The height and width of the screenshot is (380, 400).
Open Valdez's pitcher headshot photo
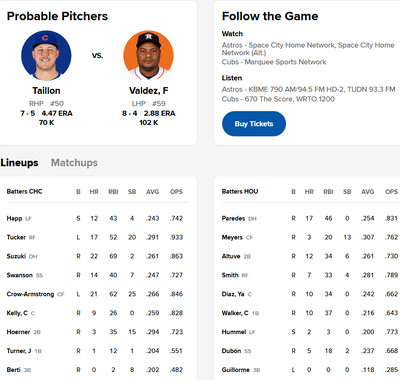pyautogui.click(x=148, y=55)
